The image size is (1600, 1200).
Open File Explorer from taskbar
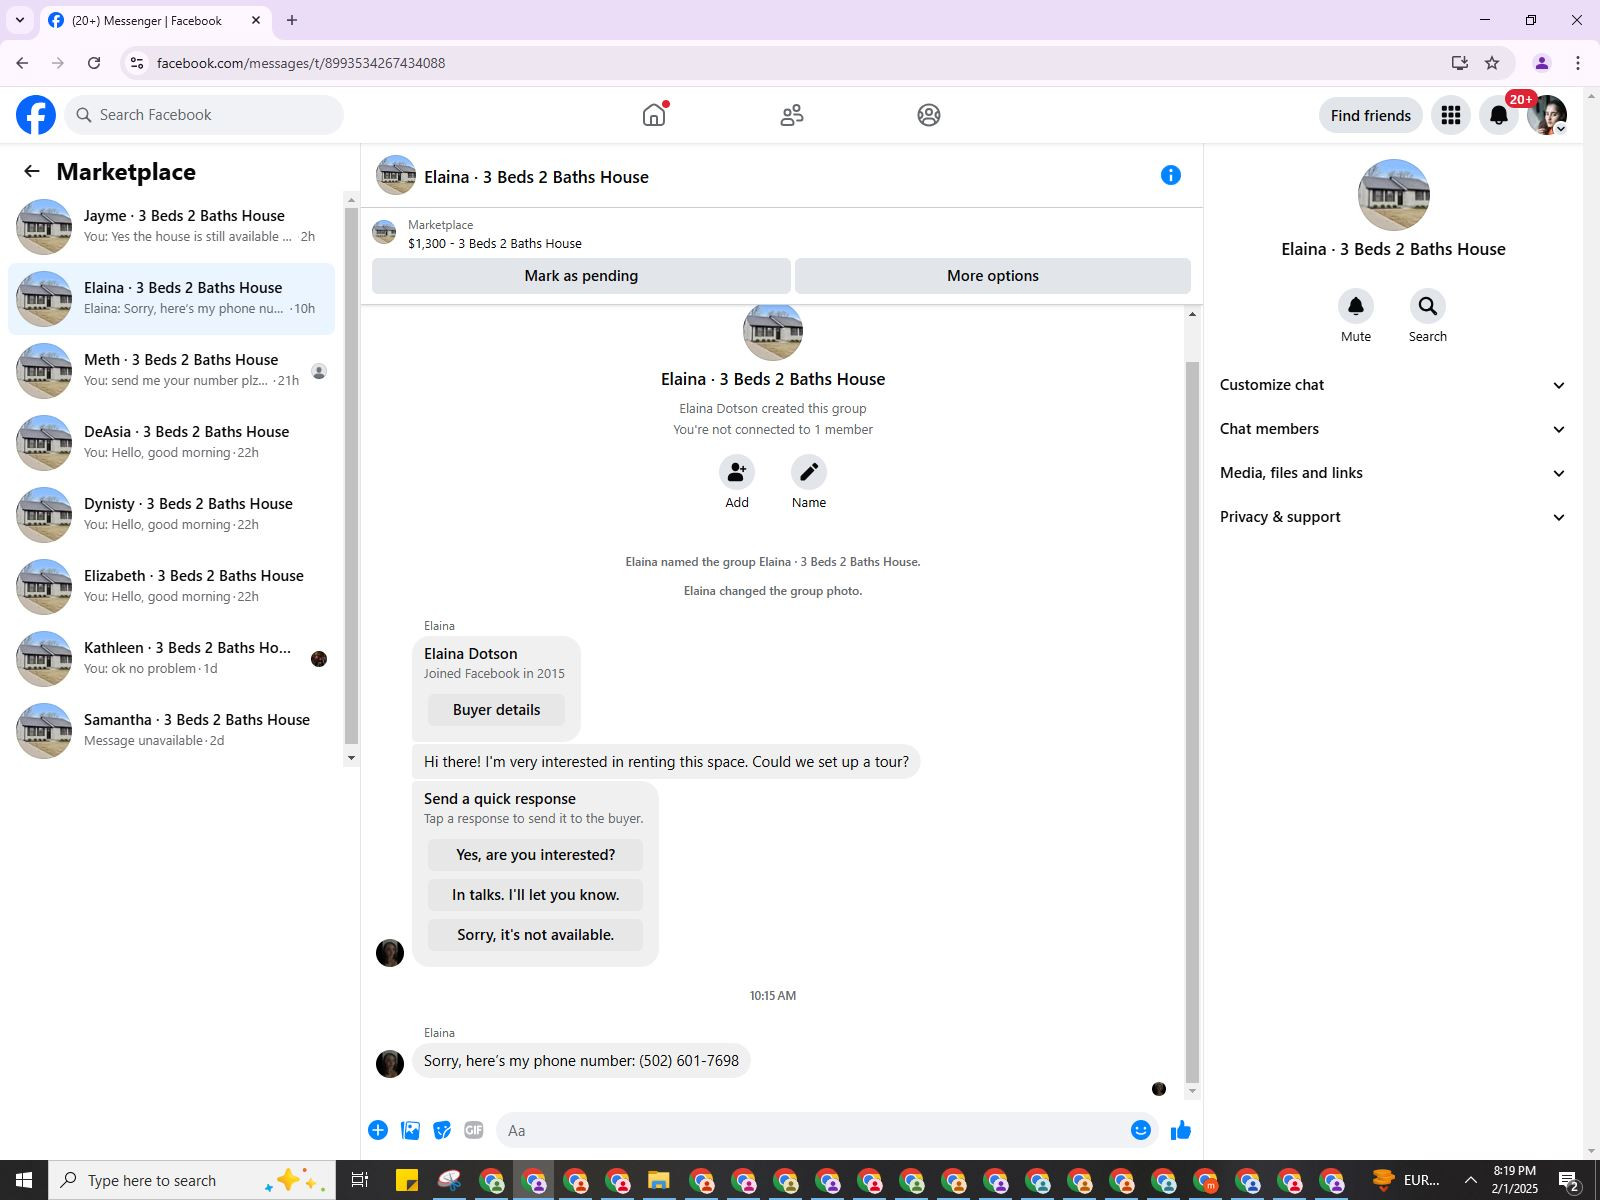[658, 1180]
